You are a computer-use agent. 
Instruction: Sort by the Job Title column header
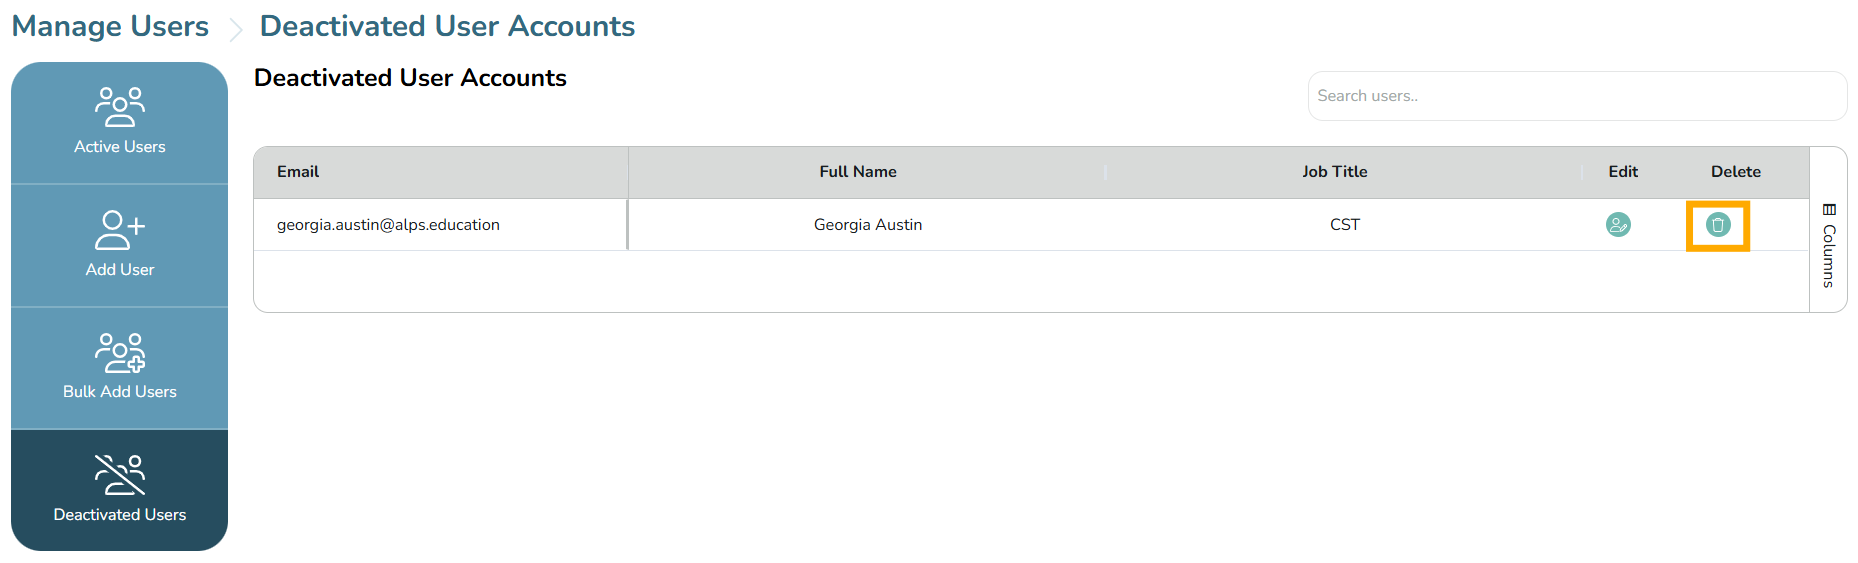pos(1334,172)
